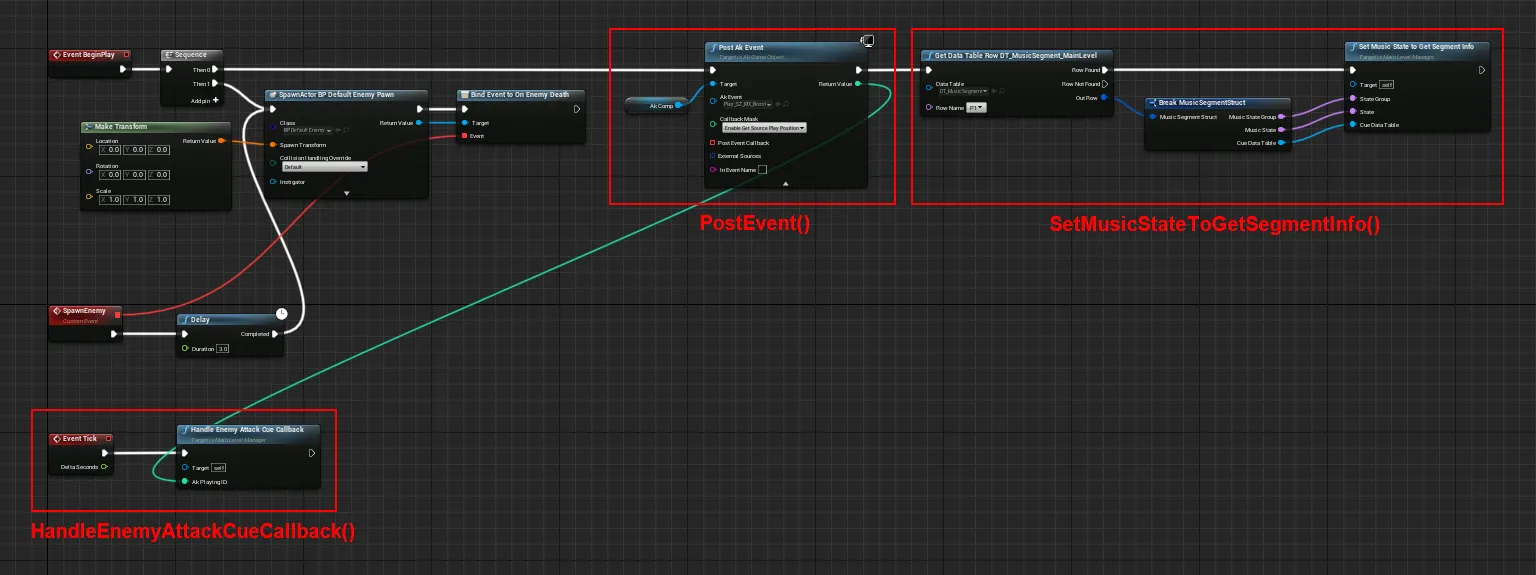Click the Make Transform Return Value pin
Viewport: 1536px width, 575px height.
pos(223,141)
